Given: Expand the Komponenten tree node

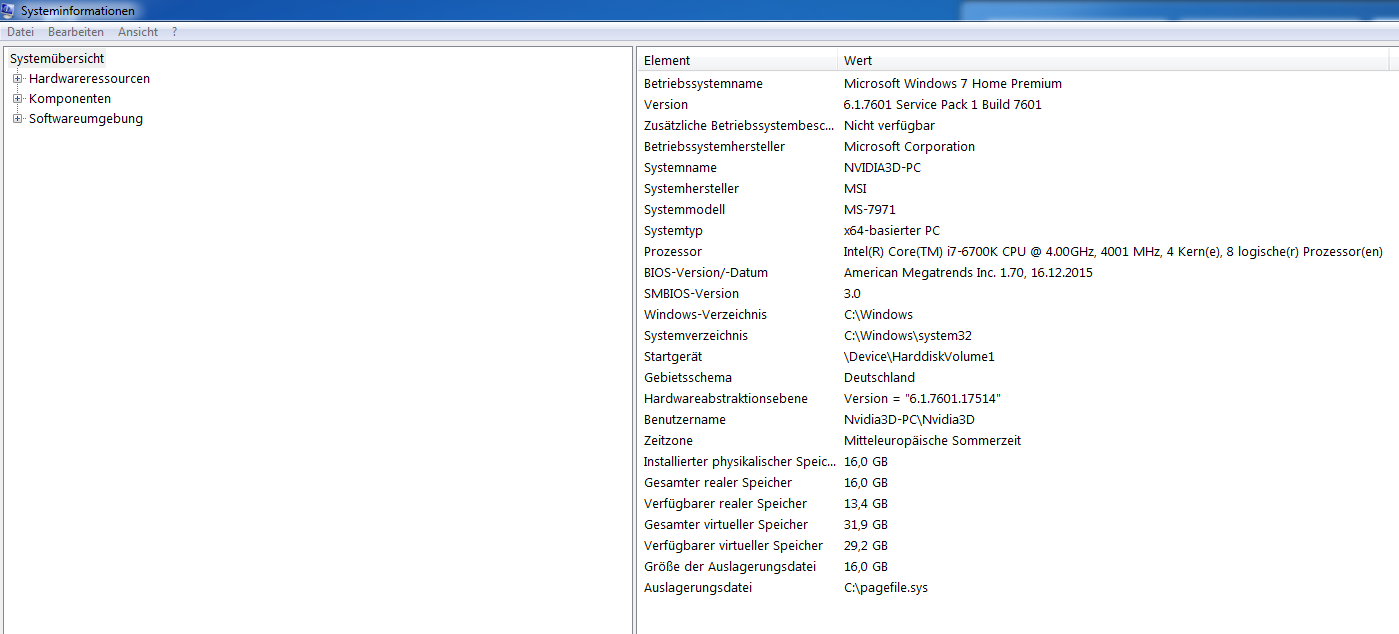Looking at the screenshot, I should (x=17, y=99).
